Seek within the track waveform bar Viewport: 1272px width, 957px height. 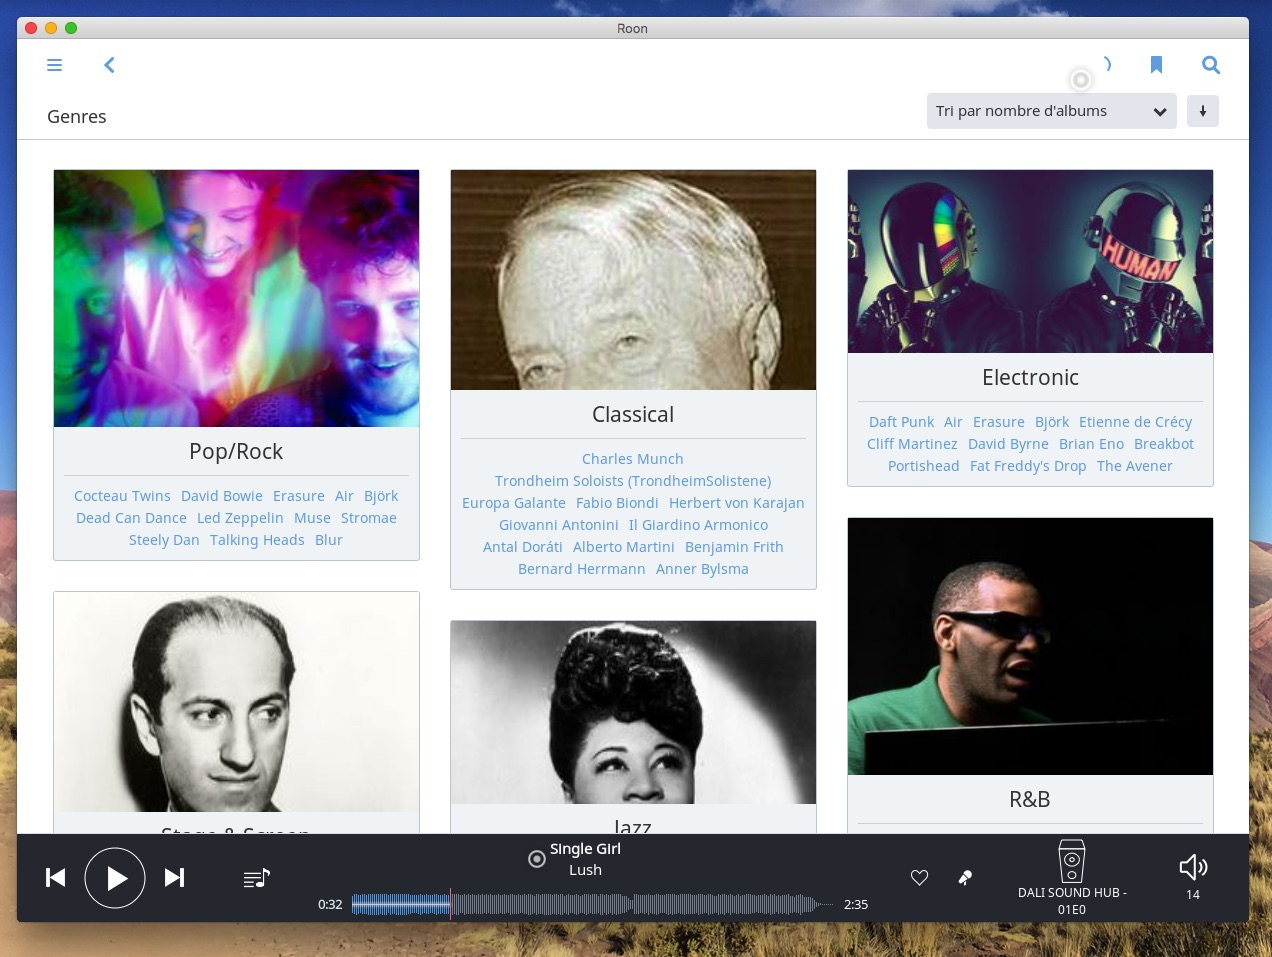(592, 904)
